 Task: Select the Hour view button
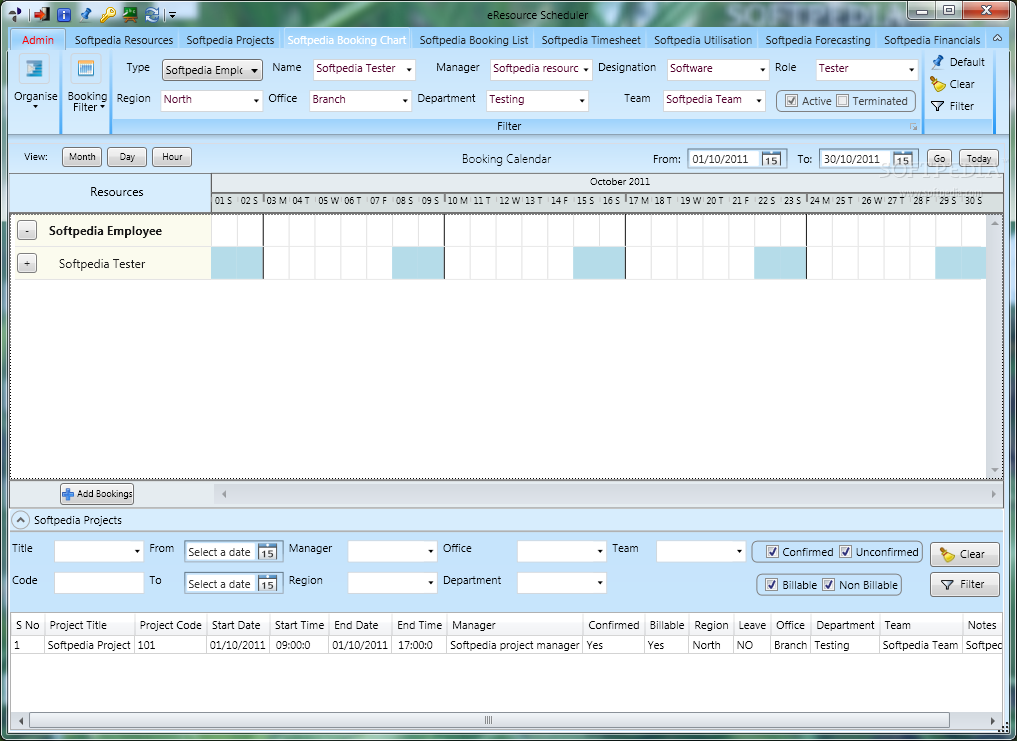(172, 157)
